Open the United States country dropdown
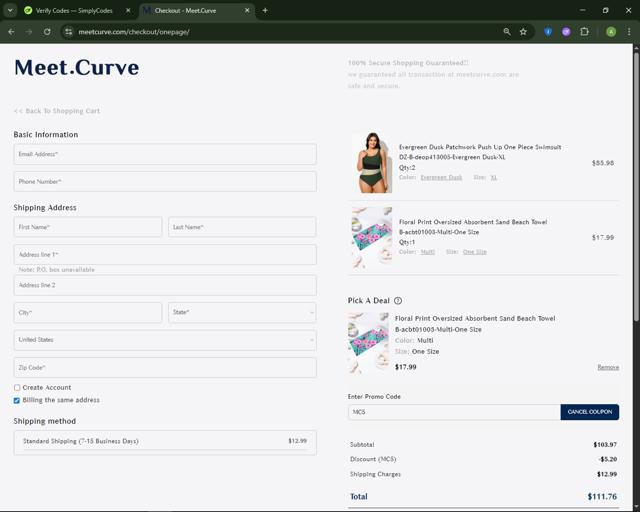Image resolution: width=640 pixels, height=512 pixels. tap(165, 340)
